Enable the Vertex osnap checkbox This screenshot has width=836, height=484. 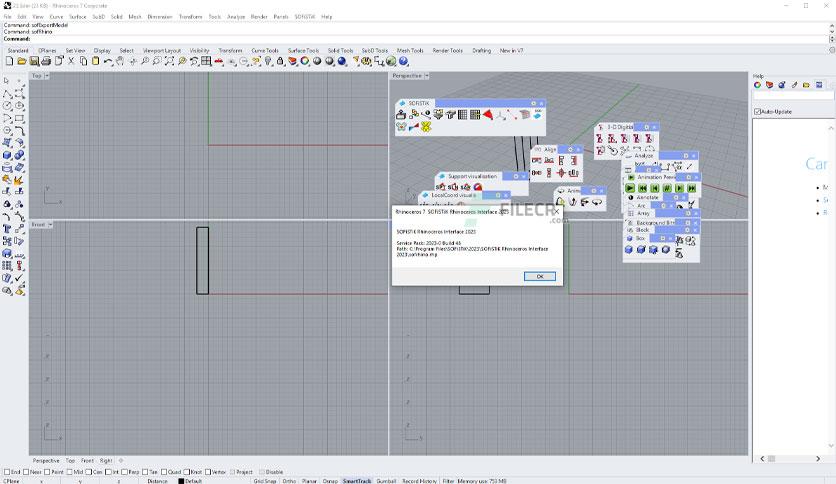(x=208, y=472)
